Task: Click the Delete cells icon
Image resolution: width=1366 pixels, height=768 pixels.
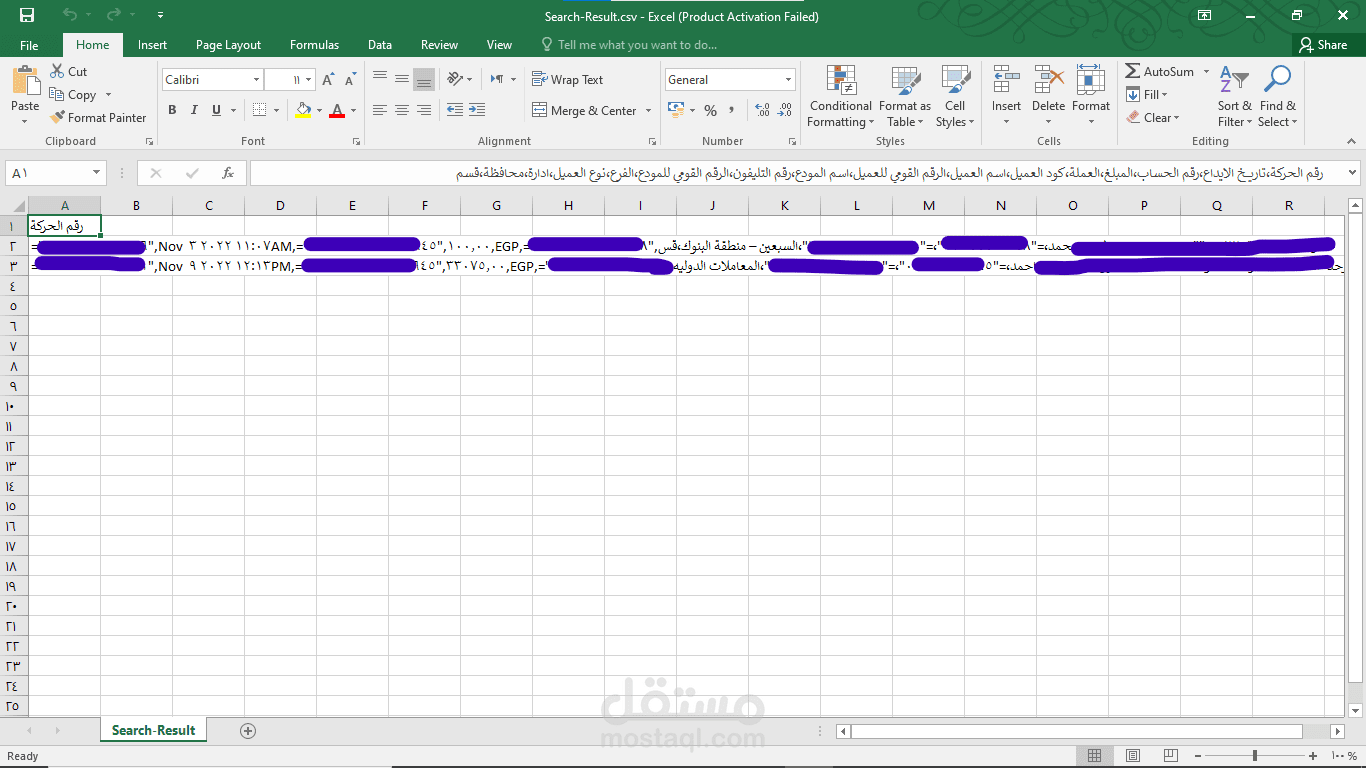Action: click(1048, 80)
